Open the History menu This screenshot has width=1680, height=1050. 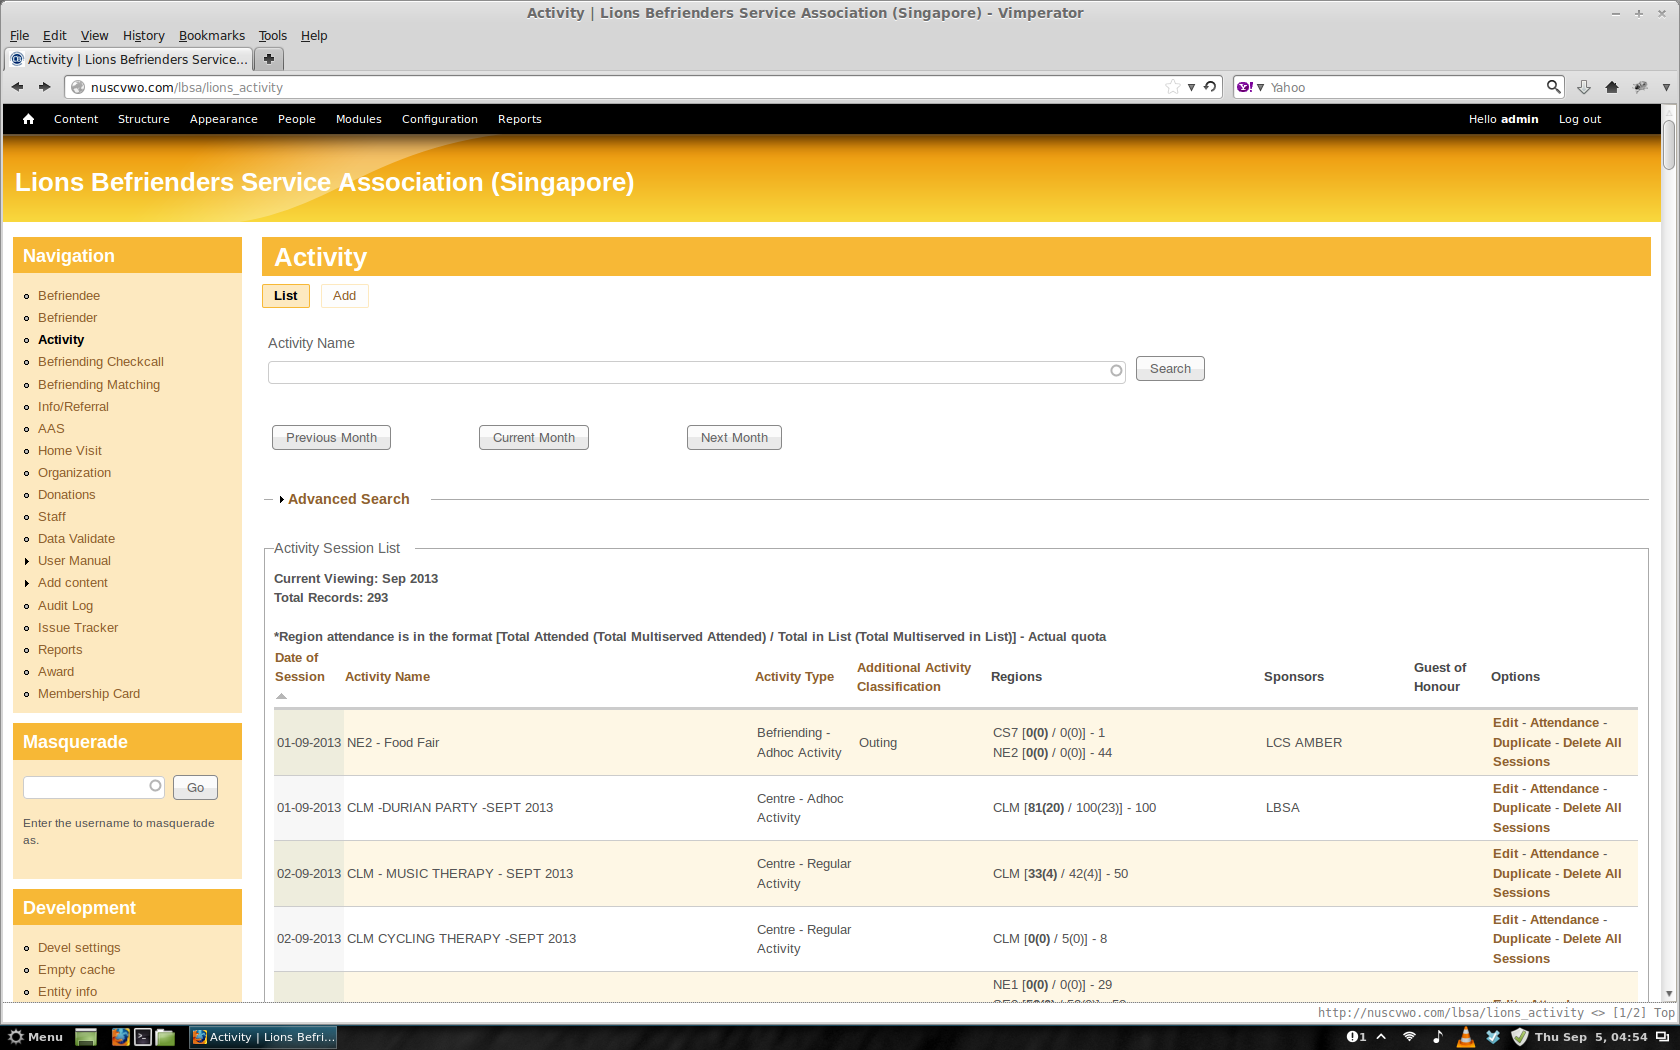(143, 35)
